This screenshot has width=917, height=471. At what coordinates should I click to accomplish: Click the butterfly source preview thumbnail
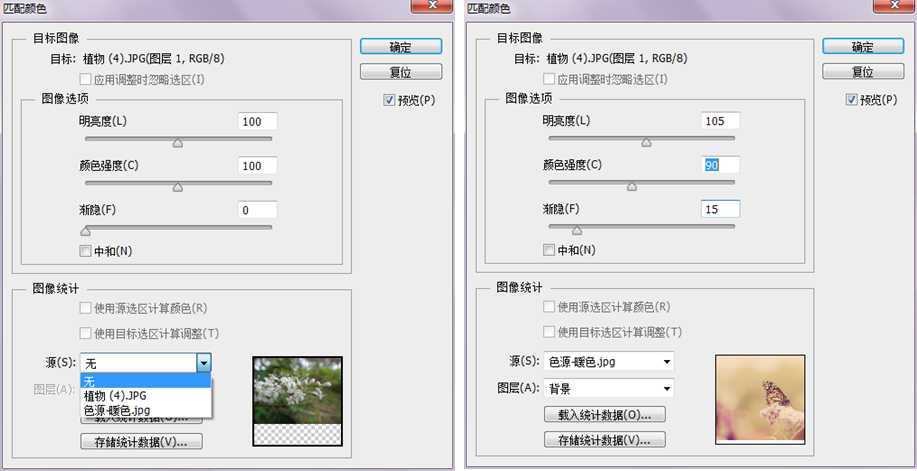(759, 398)
